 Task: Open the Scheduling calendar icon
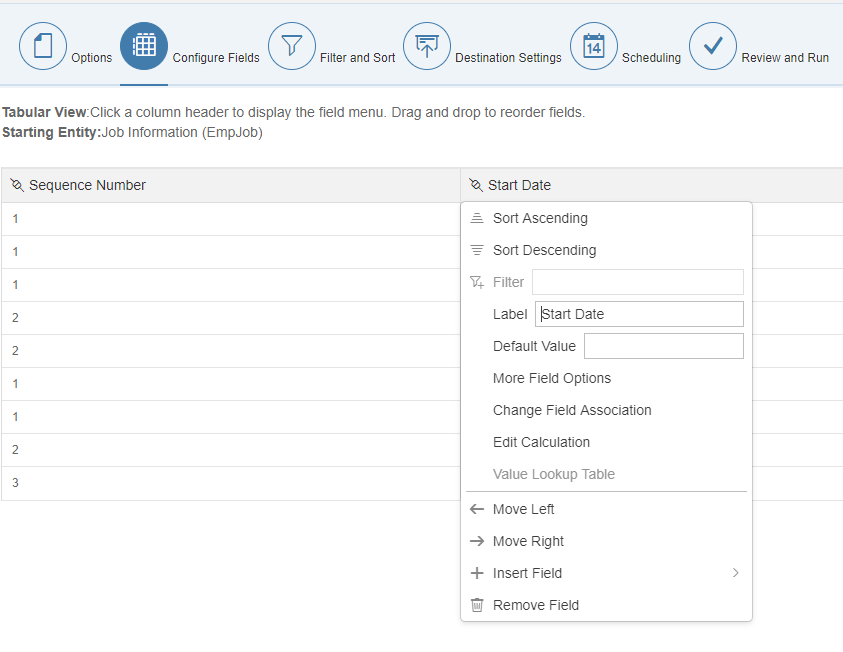click(x=594, y=46)
